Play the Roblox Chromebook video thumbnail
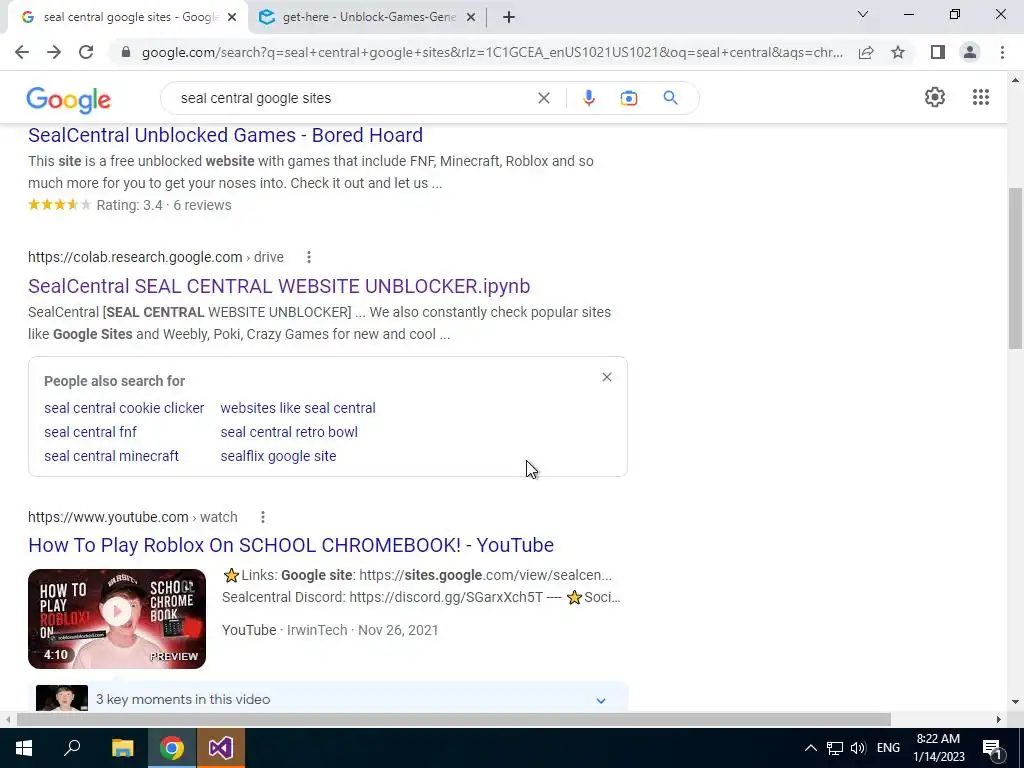Image resolution: width=1024 pixels, height=768 pixels. coord(117,618)
